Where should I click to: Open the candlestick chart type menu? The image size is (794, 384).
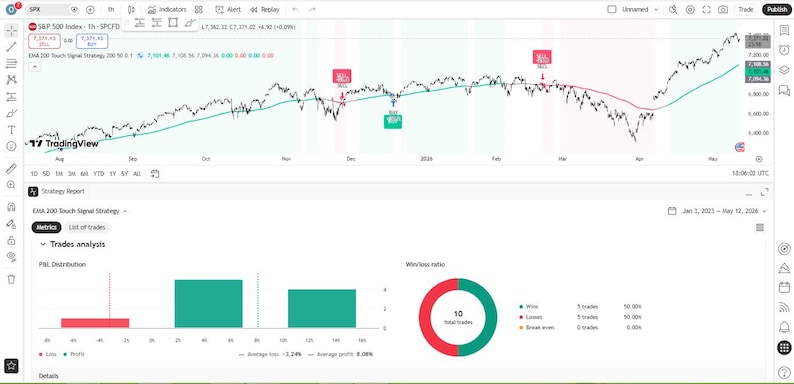click(x=131, y=9)
